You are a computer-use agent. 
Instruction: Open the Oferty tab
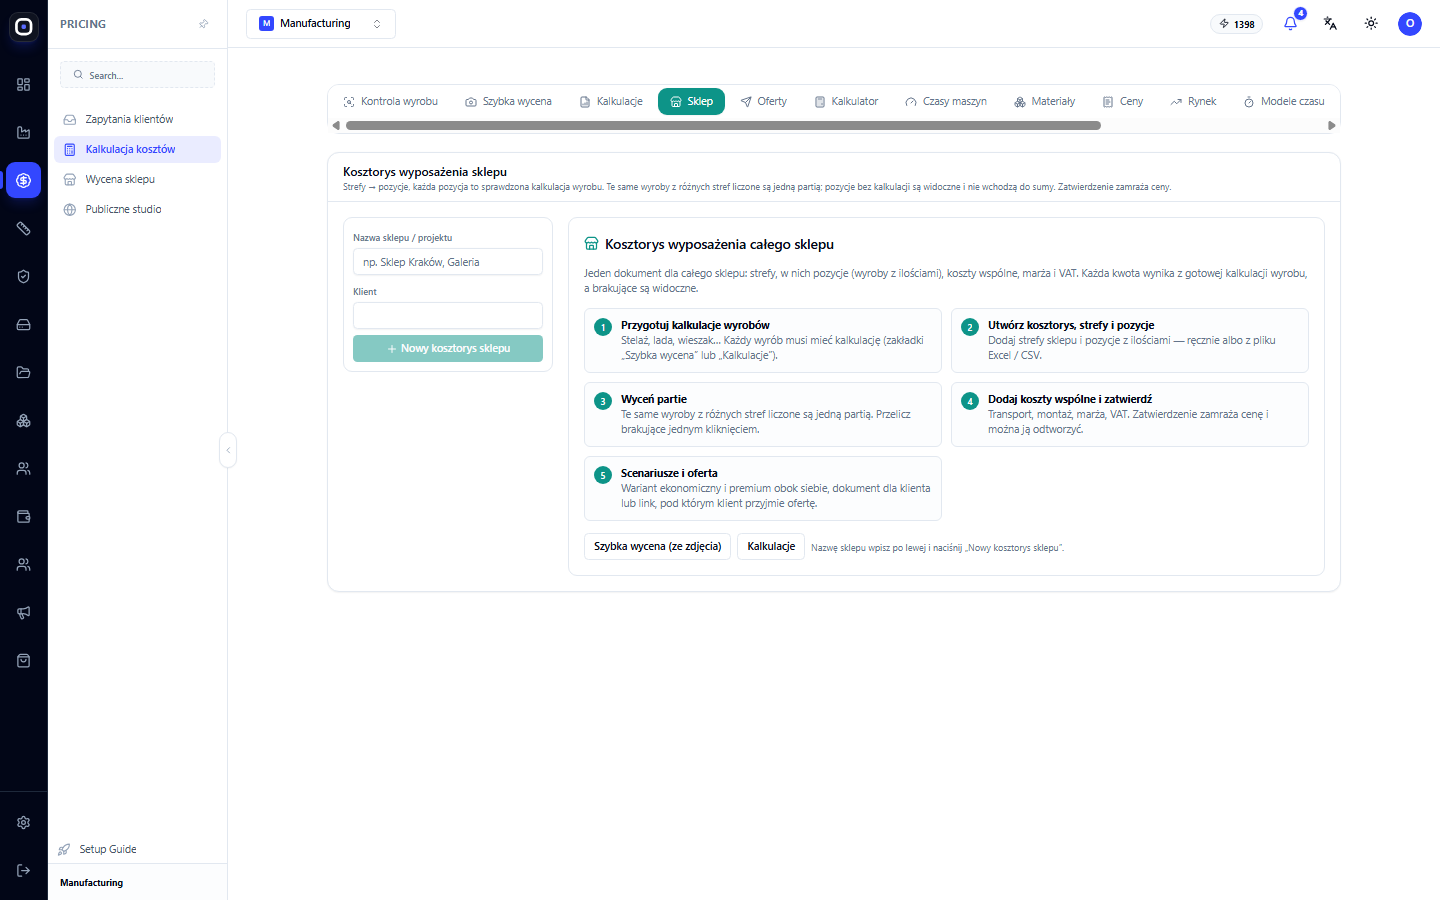[x=764, y=102]
